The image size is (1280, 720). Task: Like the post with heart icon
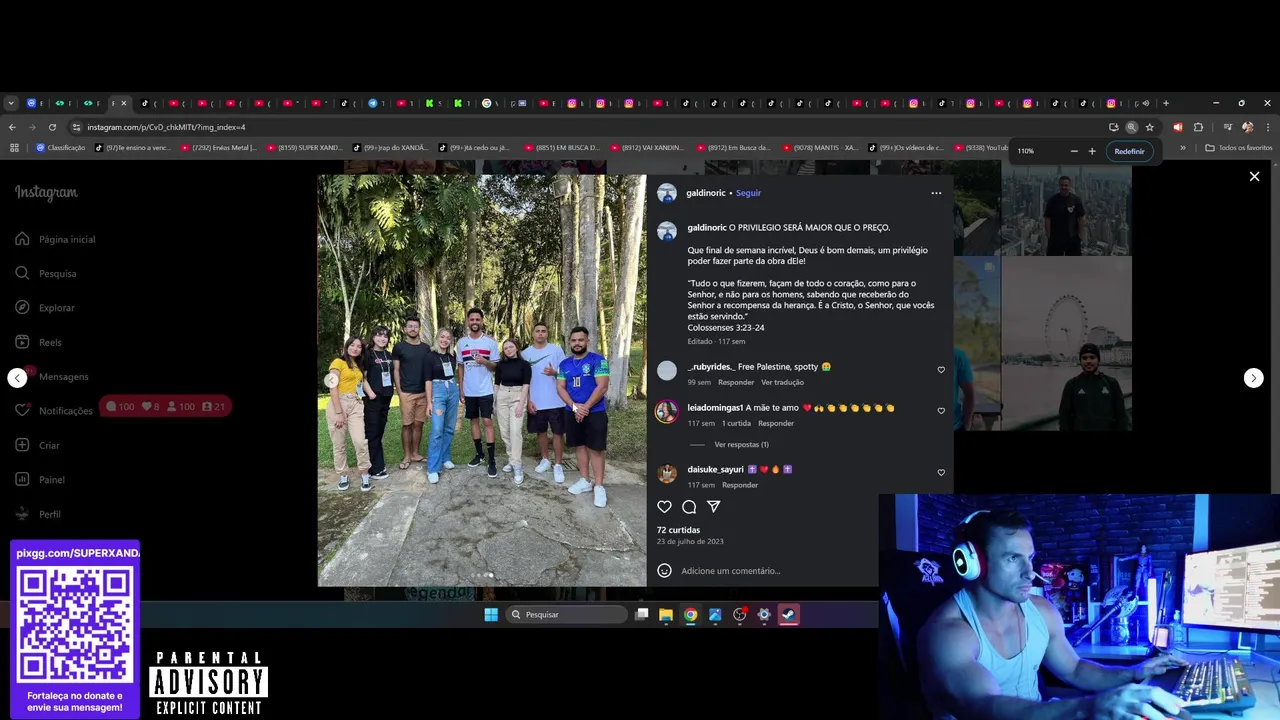(664, 507)
